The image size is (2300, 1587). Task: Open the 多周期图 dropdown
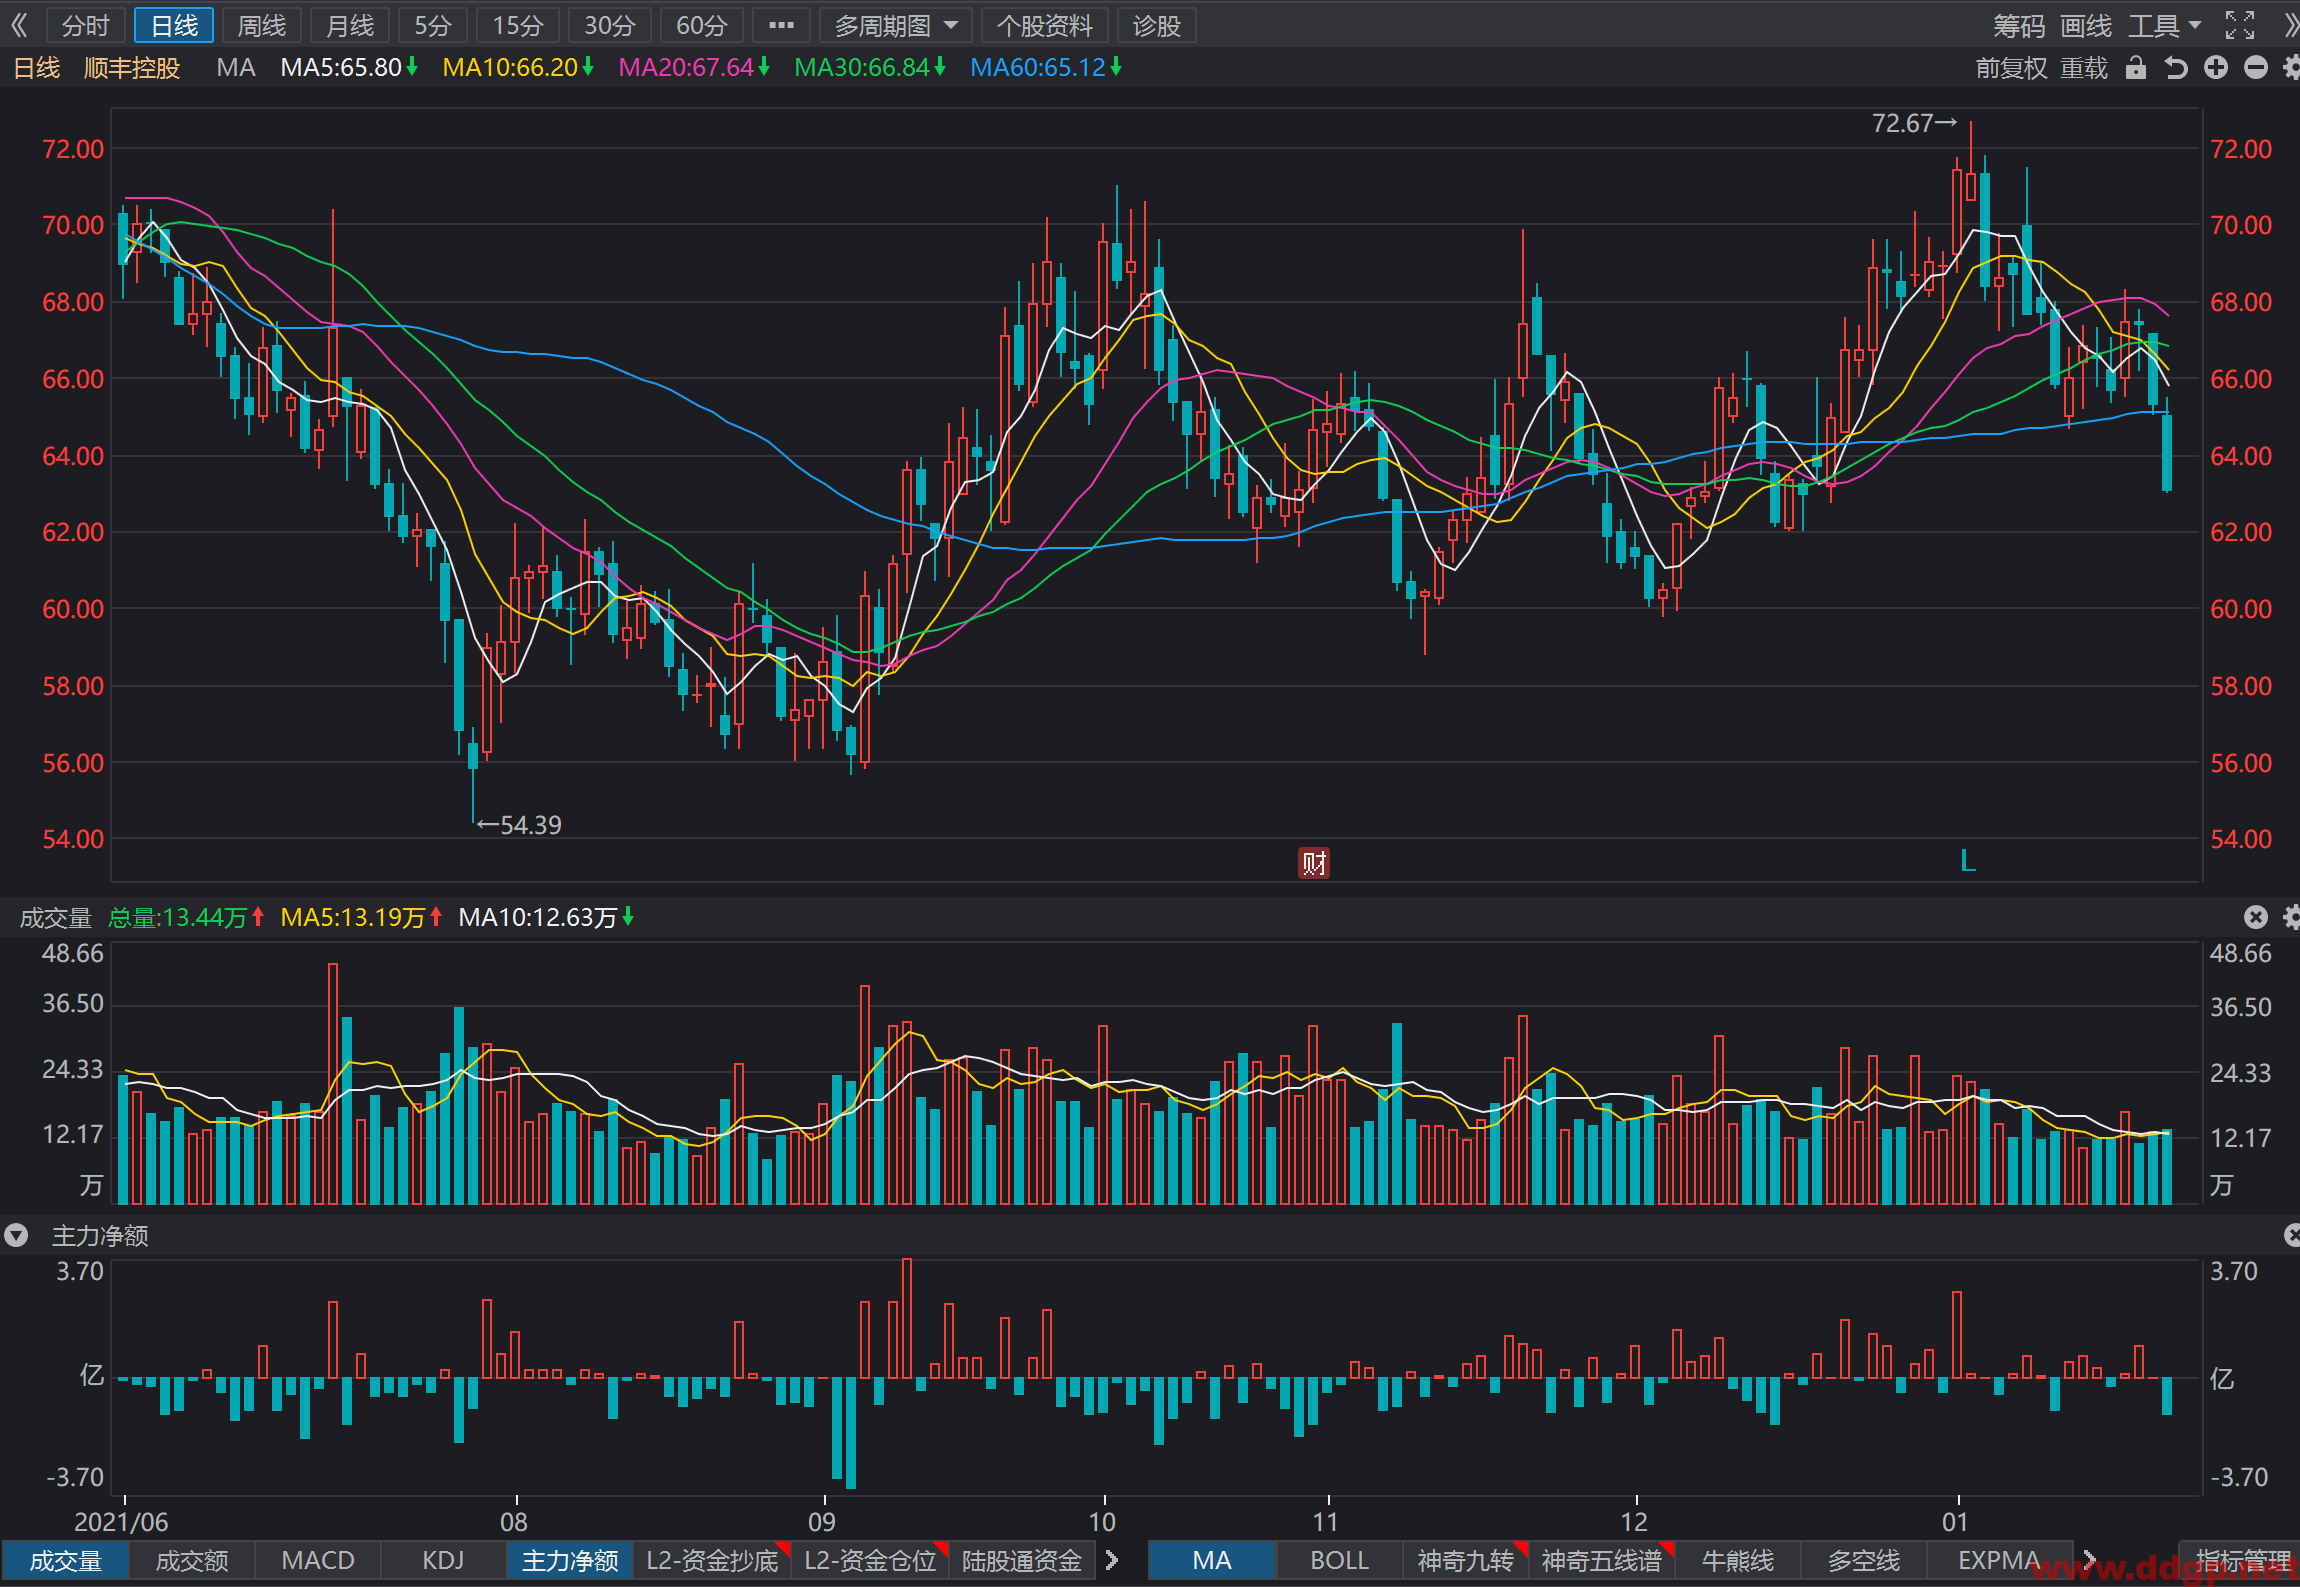coord(896,26)
